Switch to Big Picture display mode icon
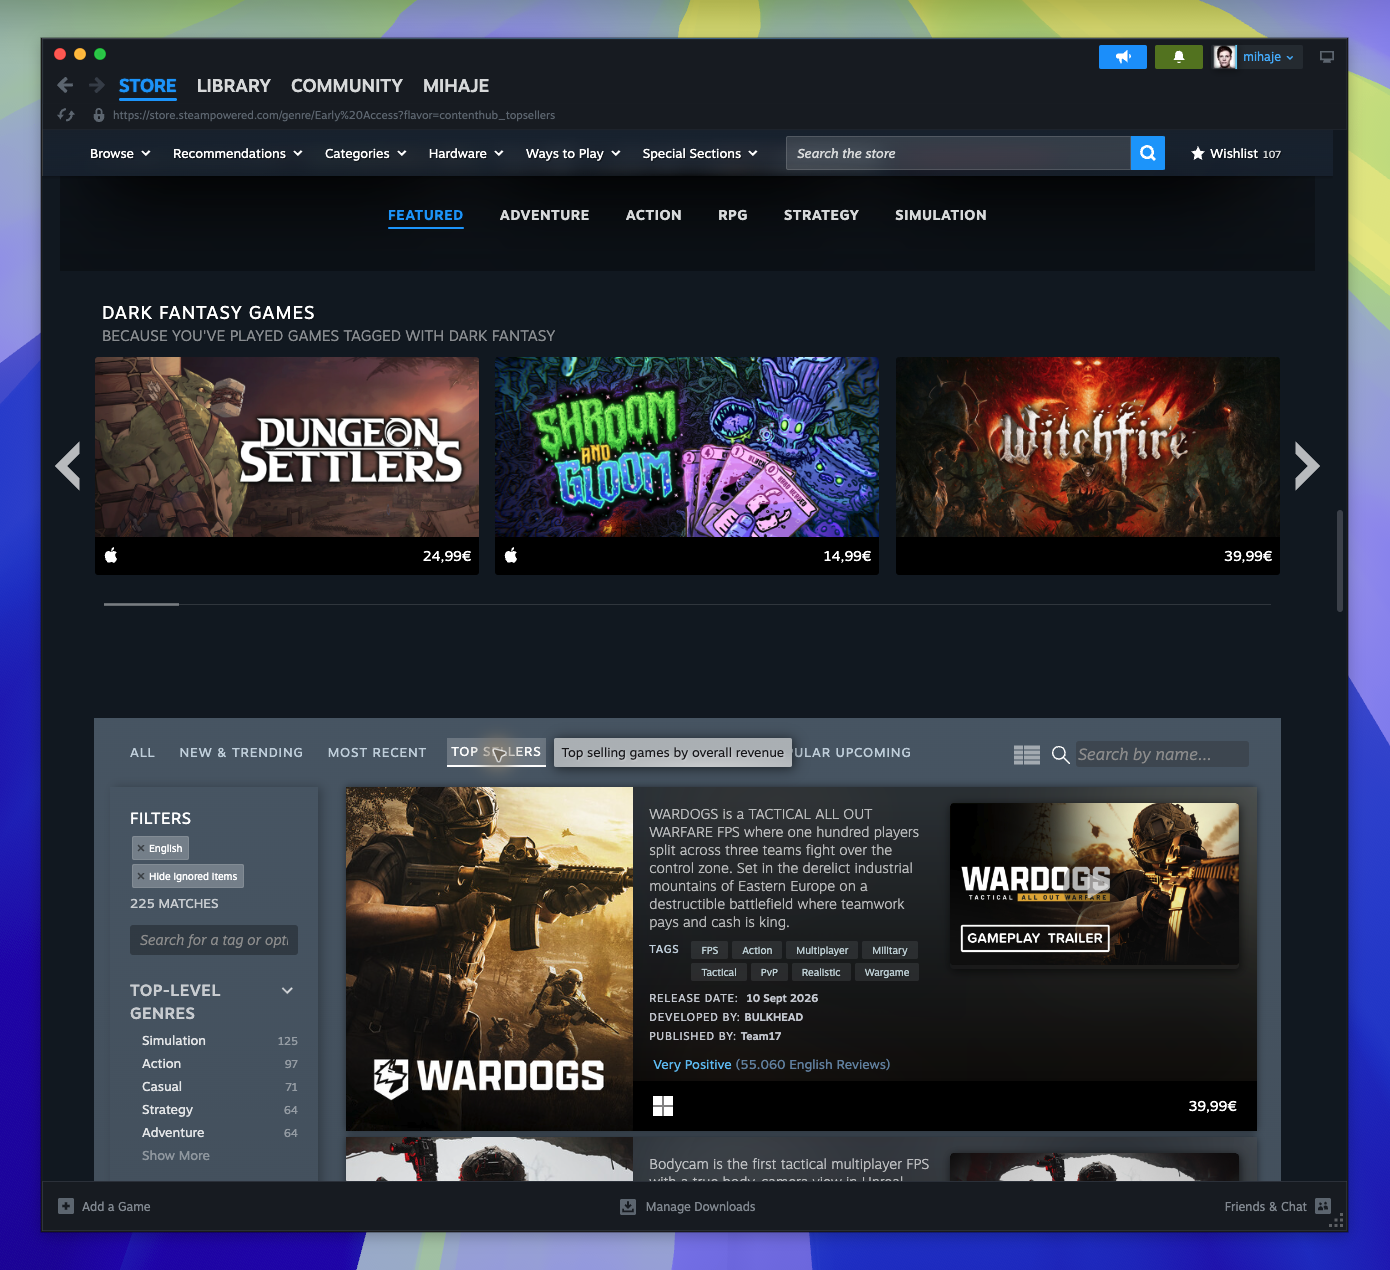 click(x=1327, y=57)
